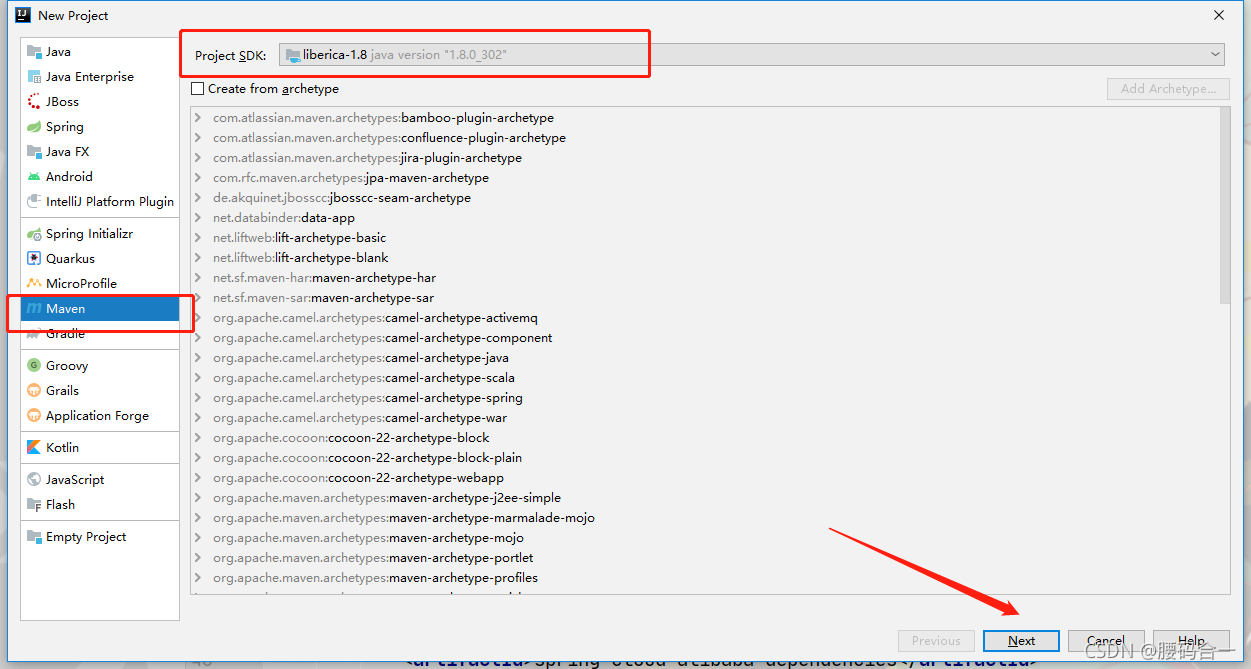This screenshot has height=669, width=1251.
Task: Select JBoss project type label
Action: pos(62,102)
